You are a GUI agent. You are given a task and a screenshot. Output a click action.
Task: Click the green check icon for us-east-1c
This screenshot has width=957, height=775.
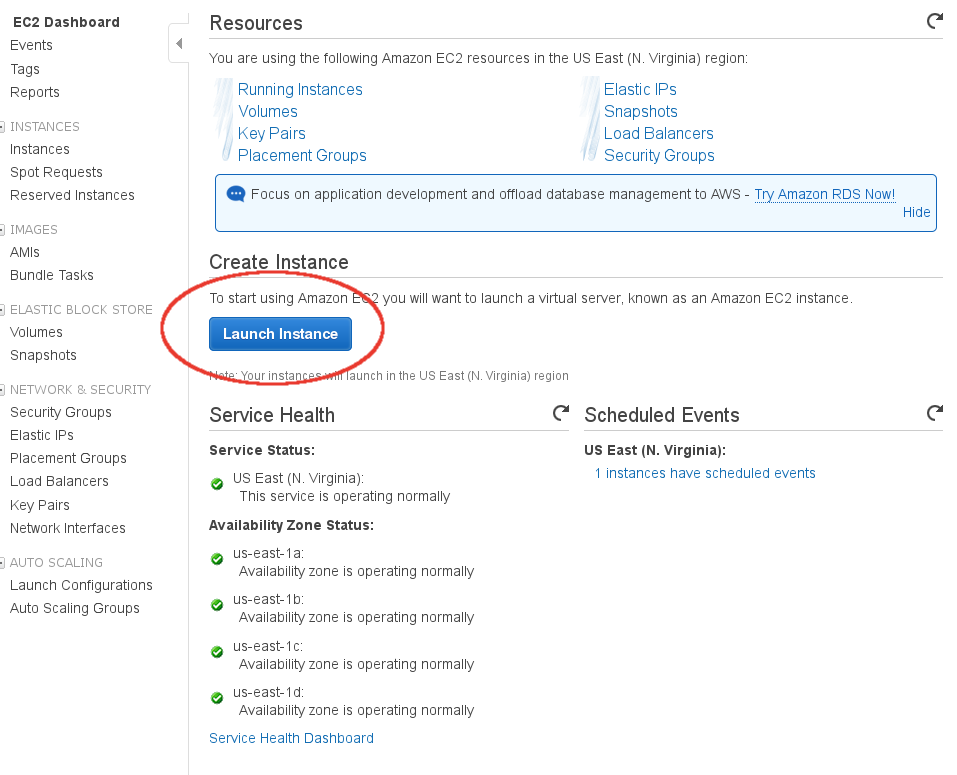(217, 652)
